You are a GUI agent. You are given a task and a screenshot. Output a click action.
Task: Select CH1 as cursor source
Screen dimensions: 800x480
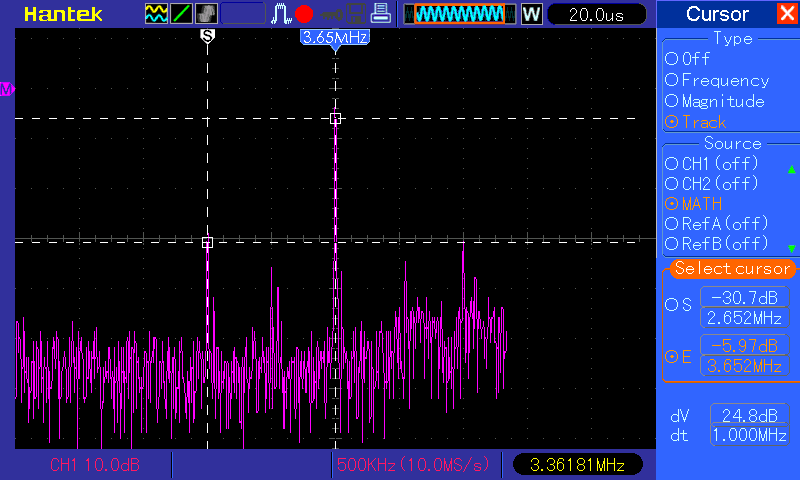point(671,163)
